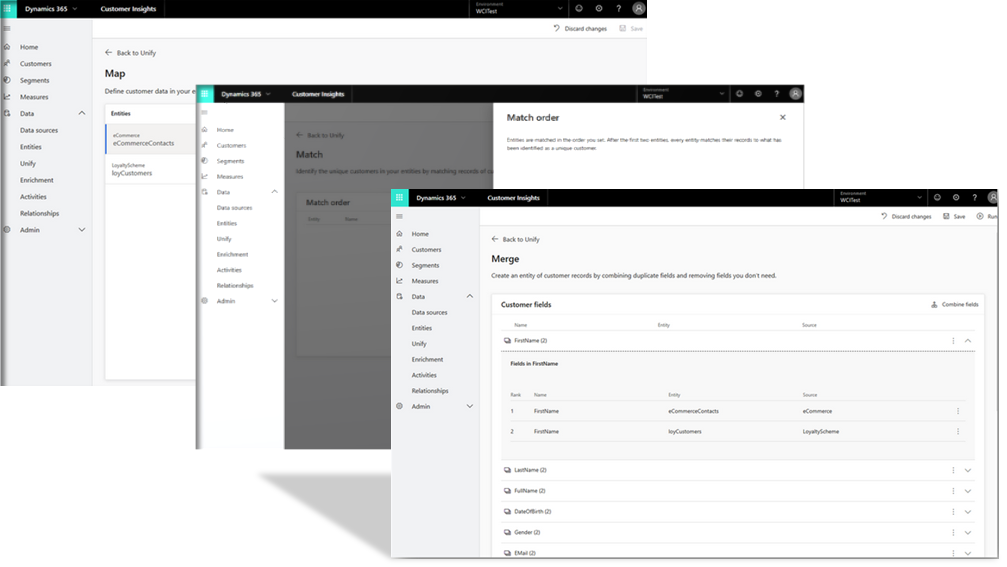Select Activities in Merge window sidebar
The image size is (1007, 567).
(424, 375)
